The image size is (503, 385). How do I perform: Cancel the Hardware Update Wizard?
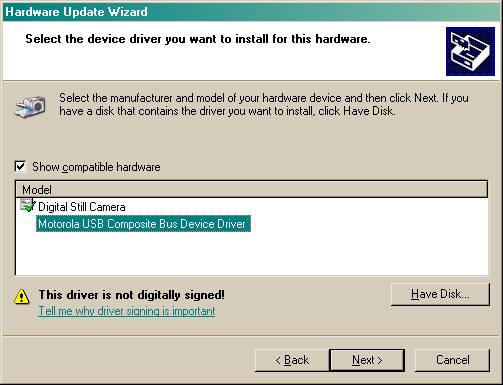point(452,360)
